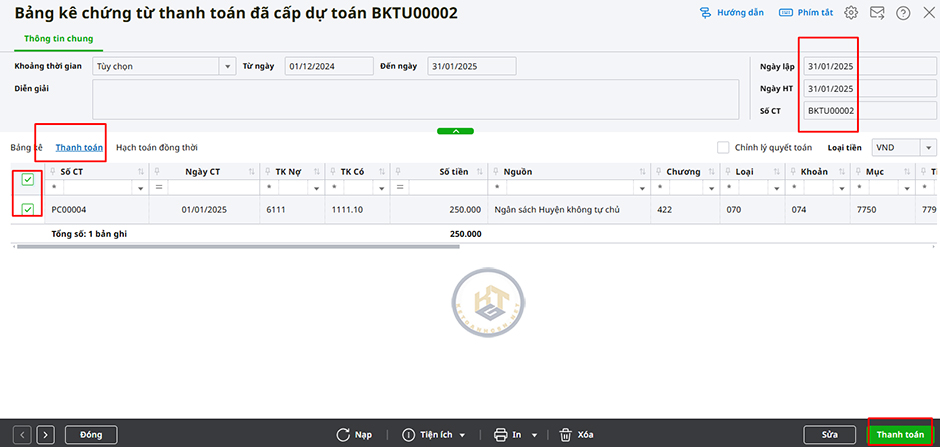The image size is (940, 447).
Task: Open the settings gear icon
Action: (851, 13)
